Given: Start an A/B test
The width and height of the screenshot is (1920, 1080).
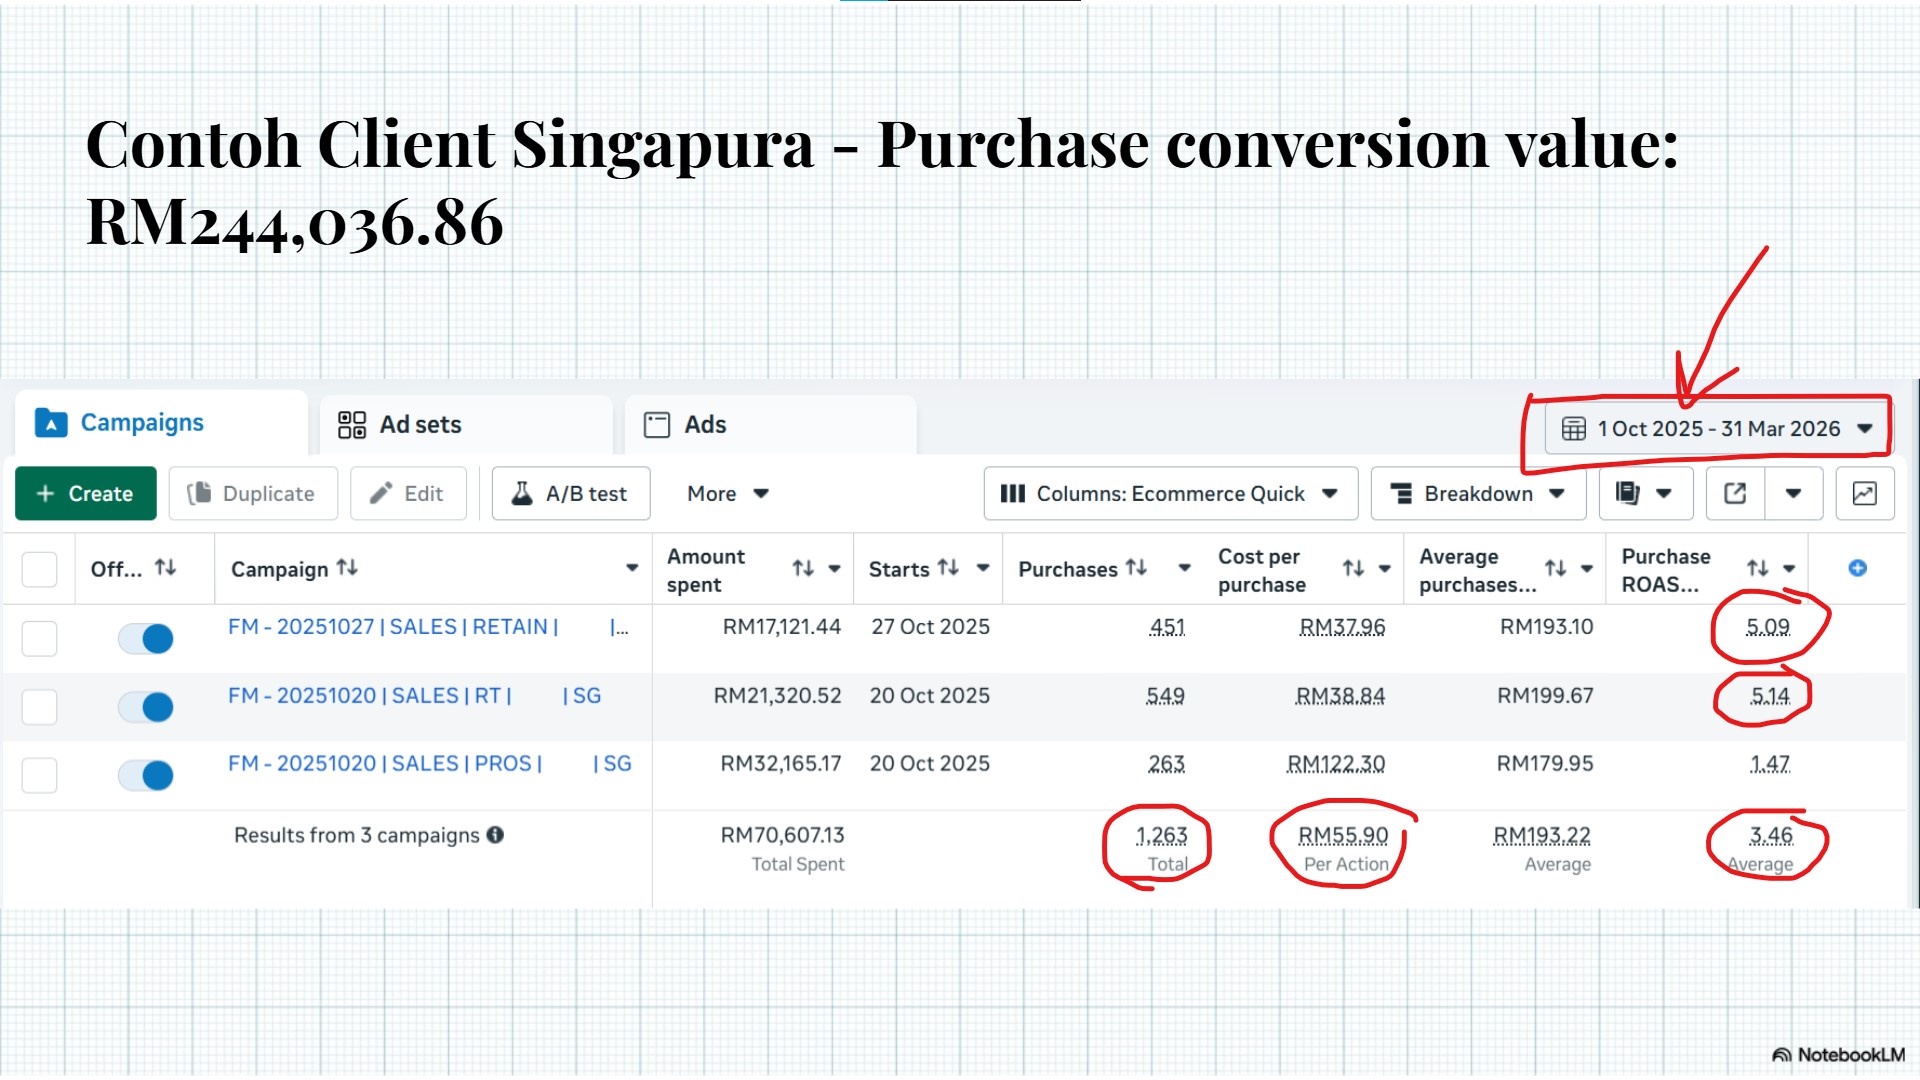Looking at the screenshot, I should pyautogui.click(x=571, y=493).
